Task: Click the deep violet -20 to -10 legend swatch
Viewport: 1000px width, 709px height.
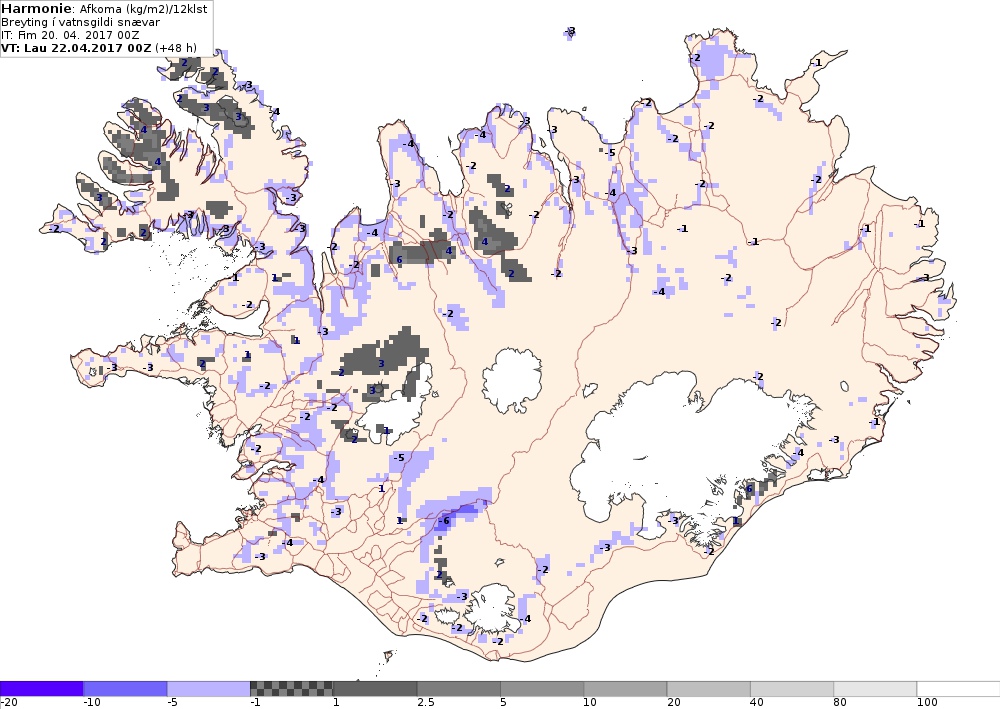Action: [x=41, y=689]
